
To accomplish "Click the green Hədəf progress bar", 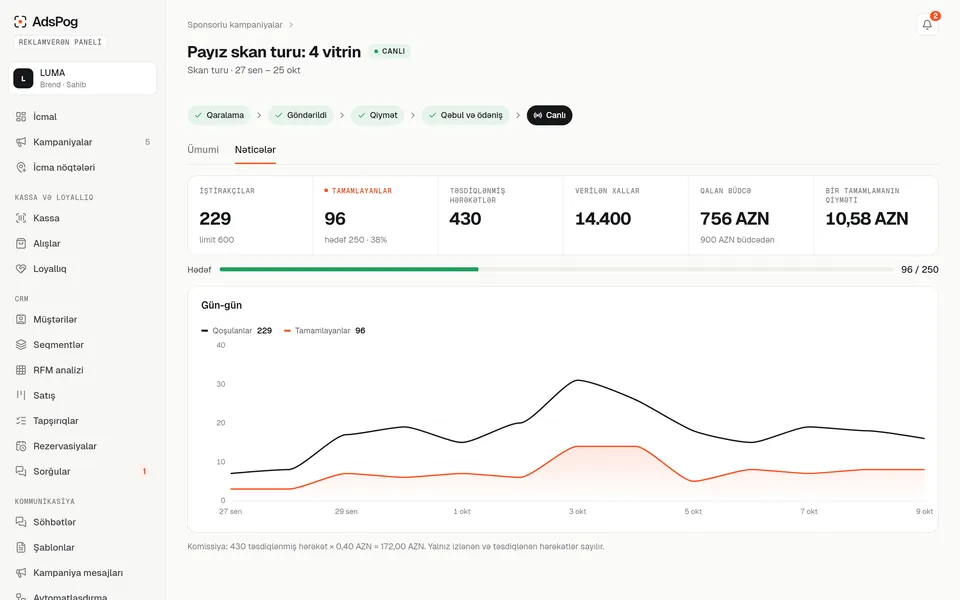I will click(349, 269).
